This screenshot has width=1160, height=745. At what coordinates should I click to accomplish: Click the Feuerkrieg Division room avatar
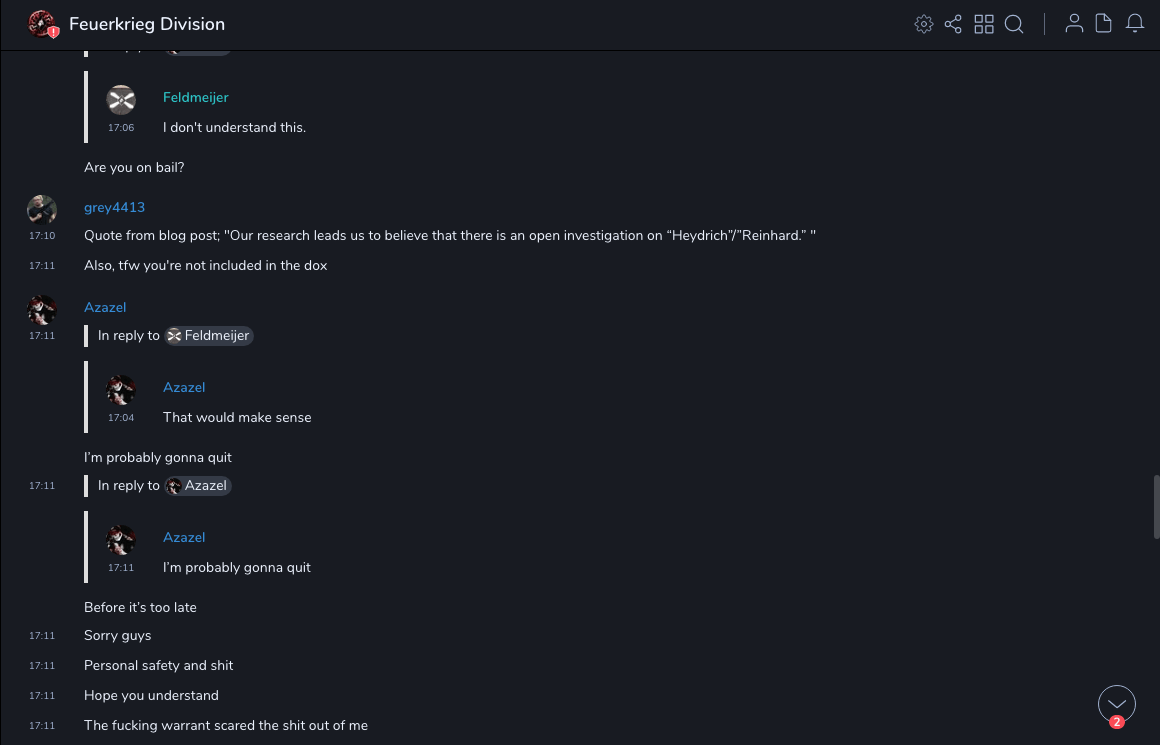41,24
